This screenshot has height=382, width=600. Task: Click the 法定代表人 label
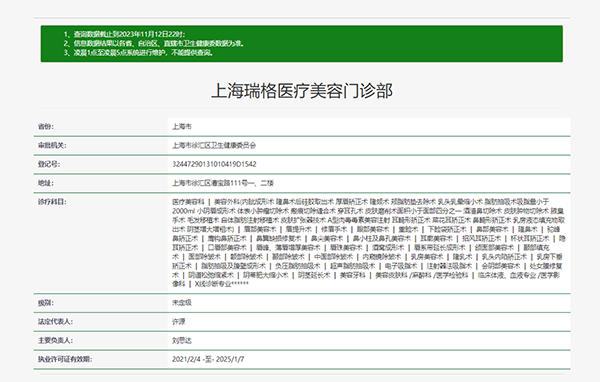coord(55,321)
